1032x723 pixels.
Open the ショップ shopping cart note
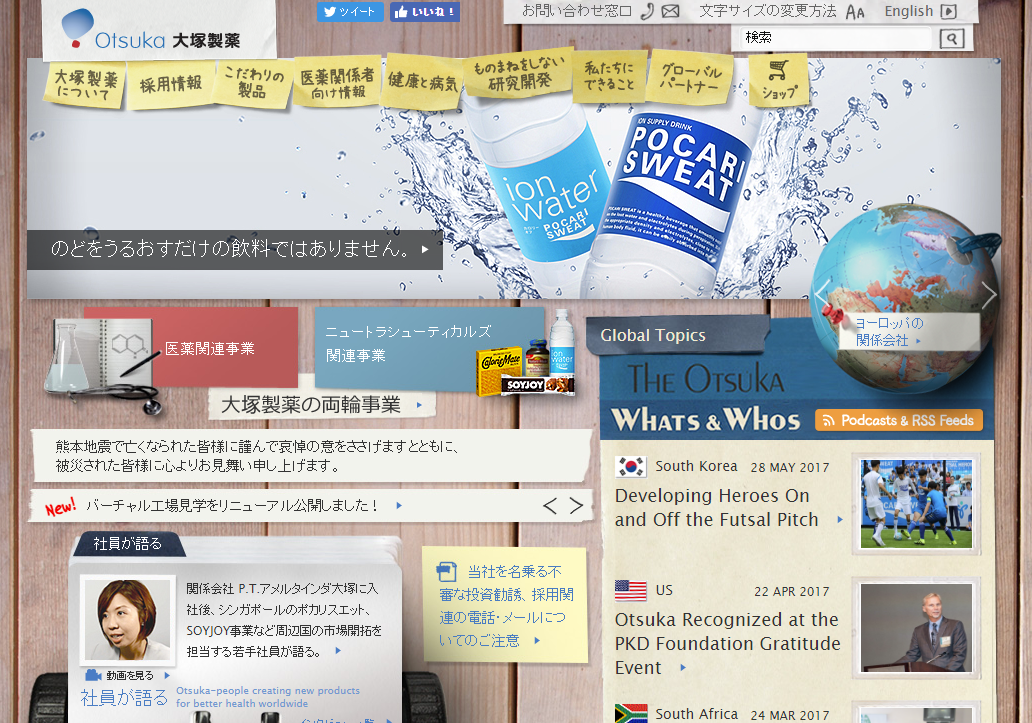[779, 80]
